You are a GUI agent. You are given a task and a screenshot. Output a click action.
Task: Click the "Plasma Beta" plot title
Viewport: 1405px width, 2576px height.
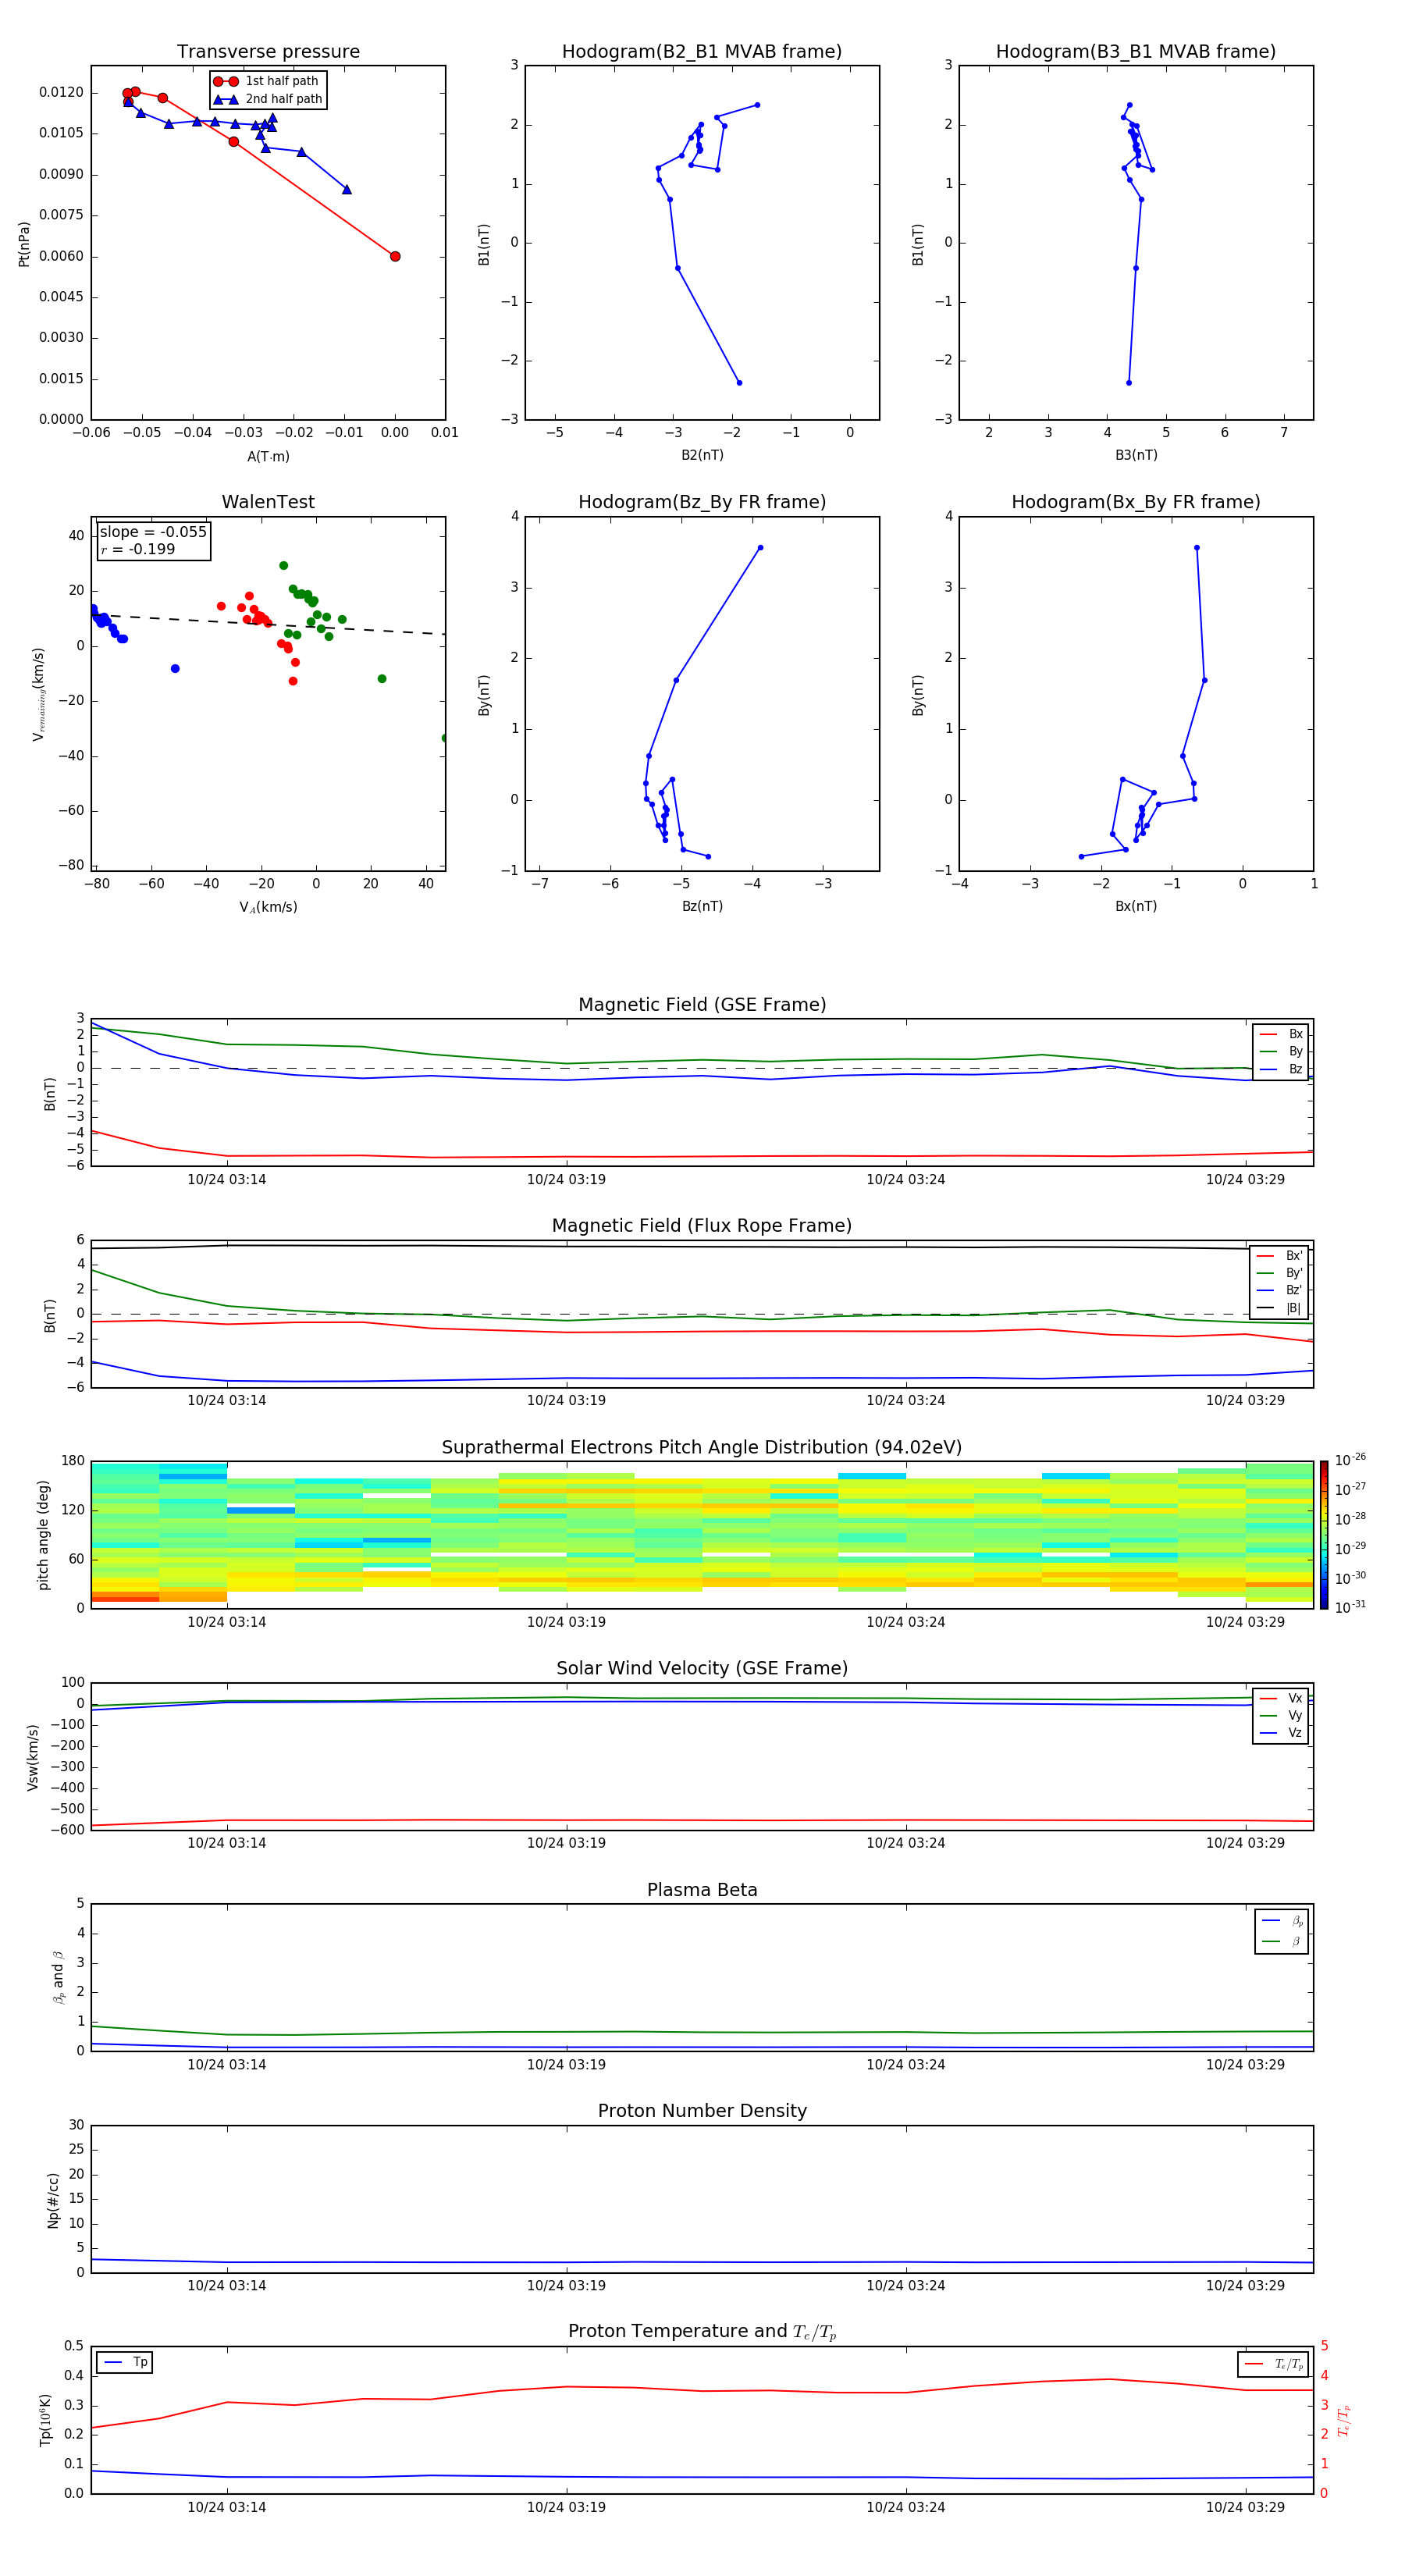[x=702, y=1891]
